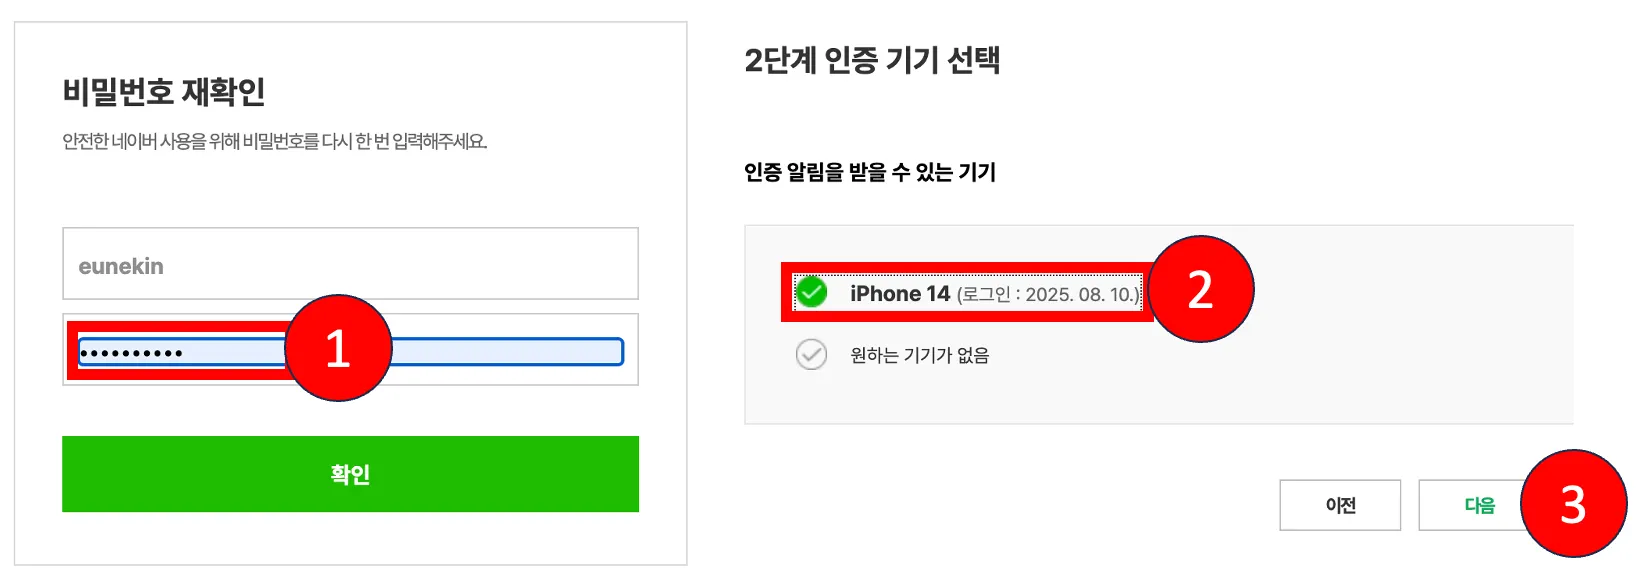This screenshot has height=574, width=1638.
Task: Click the '2단계 인증 기기 선택' title
Action: [x=871, y=60]
